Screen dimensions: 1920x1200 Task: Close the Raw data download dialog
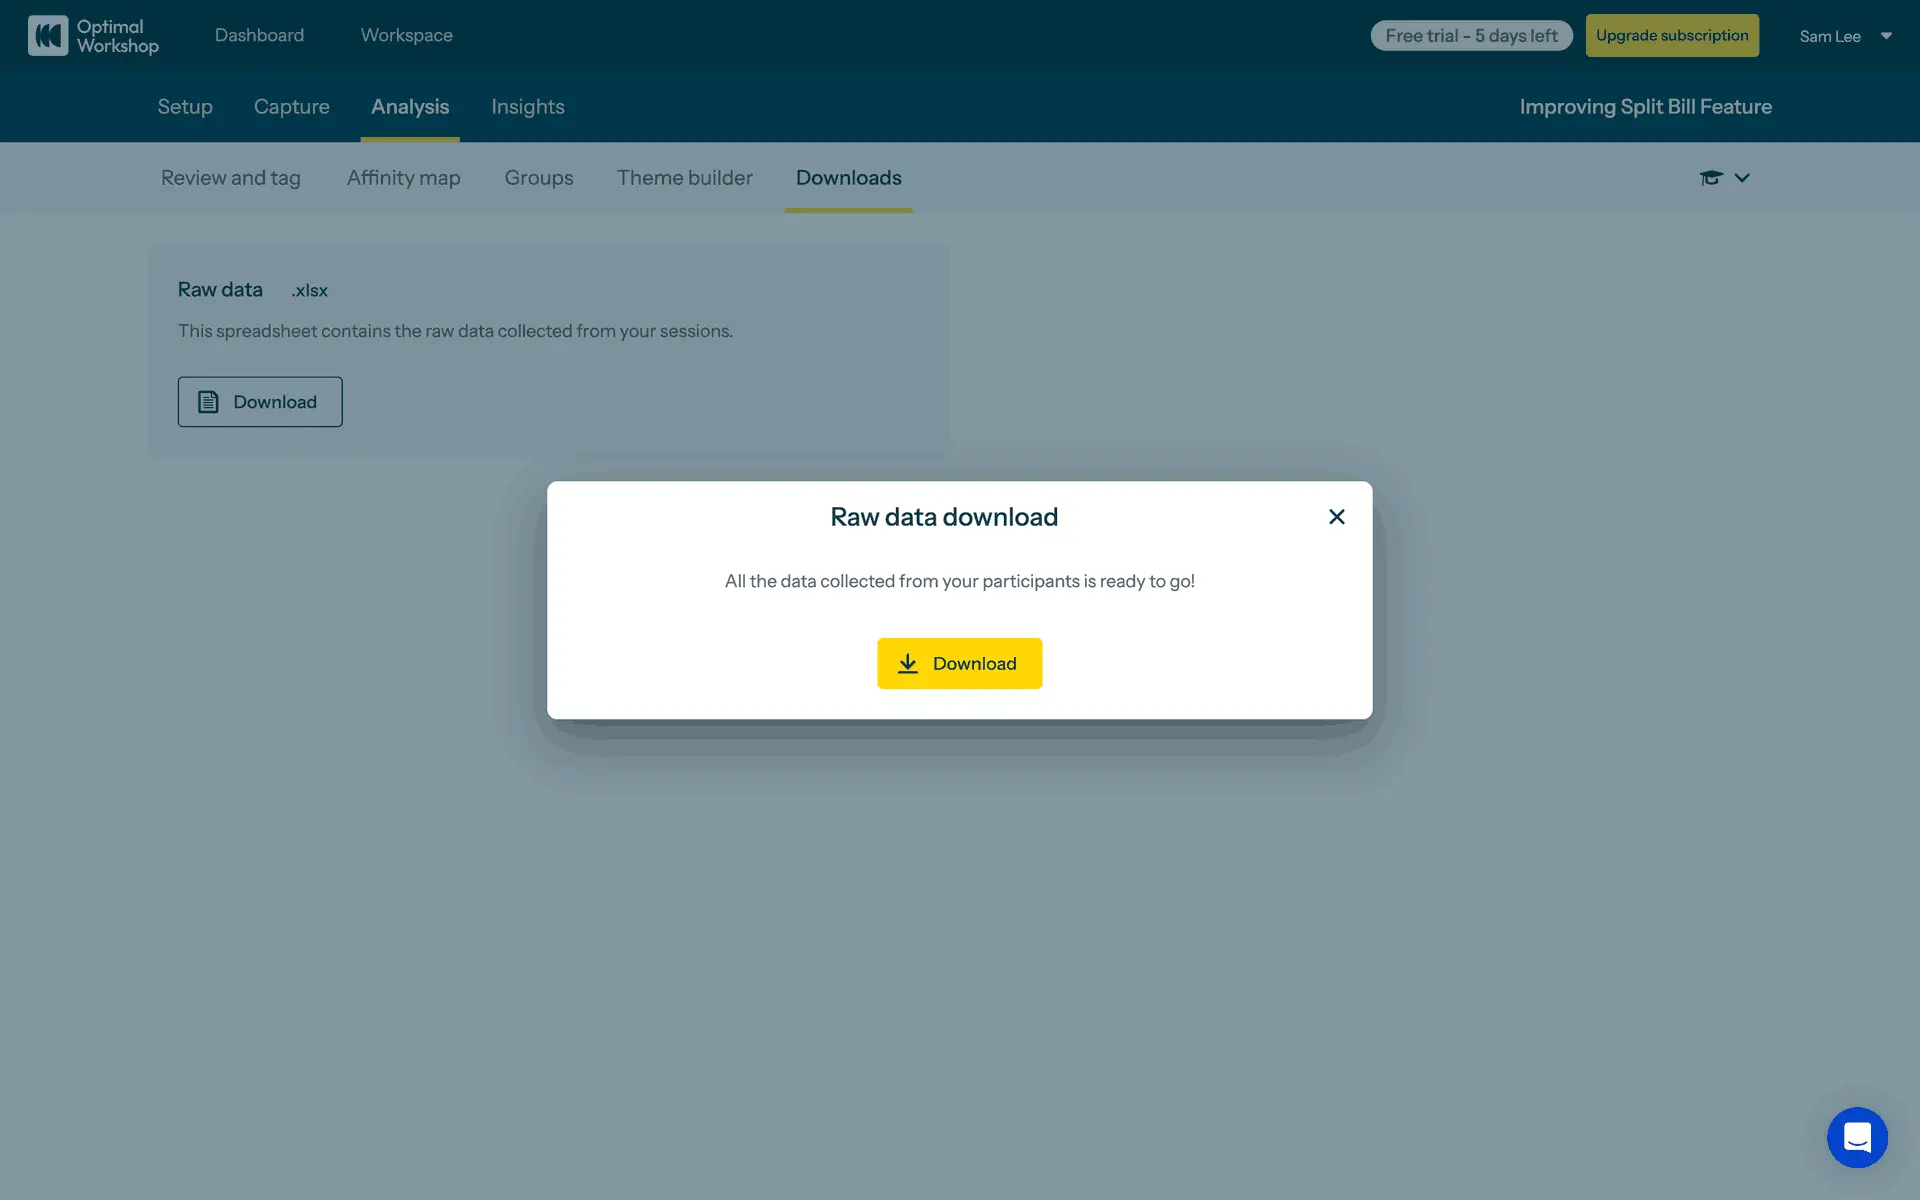tap(1336, 517)
